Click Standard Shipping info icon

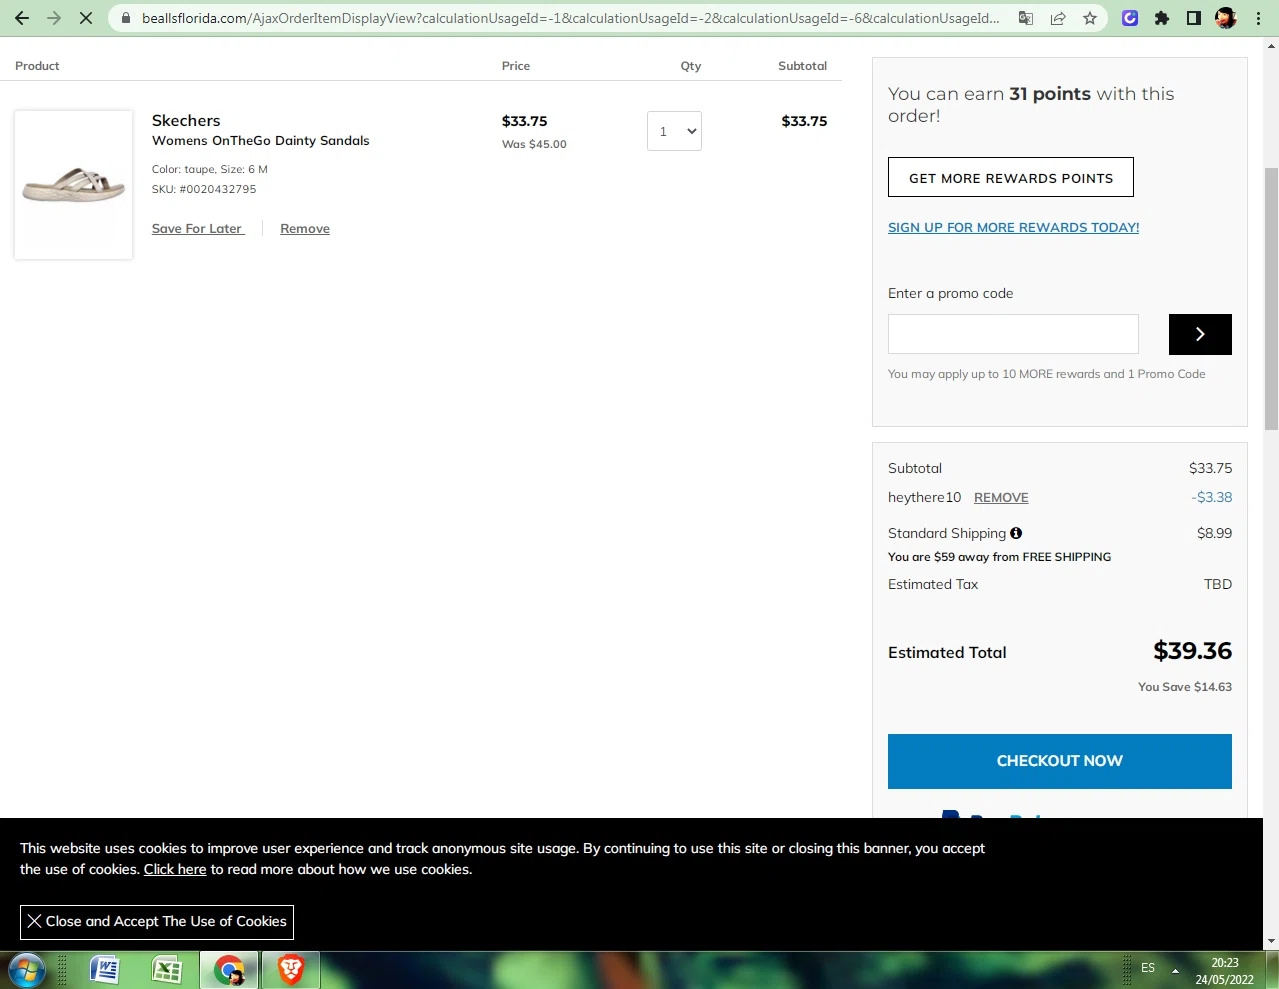[x=1016, y=533]
